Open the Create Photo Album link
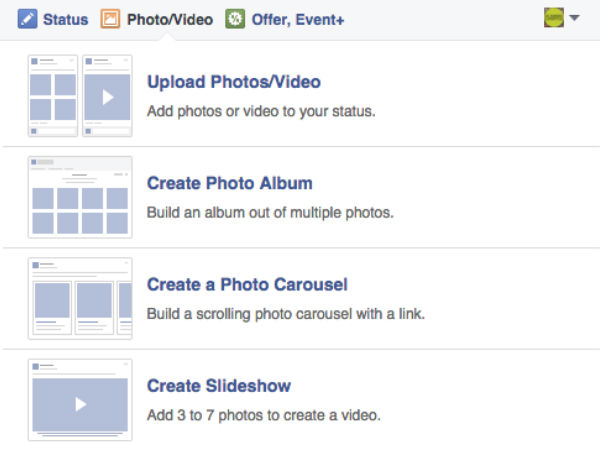This screenshot has width=600, height=450. click(x=230, y=184)
